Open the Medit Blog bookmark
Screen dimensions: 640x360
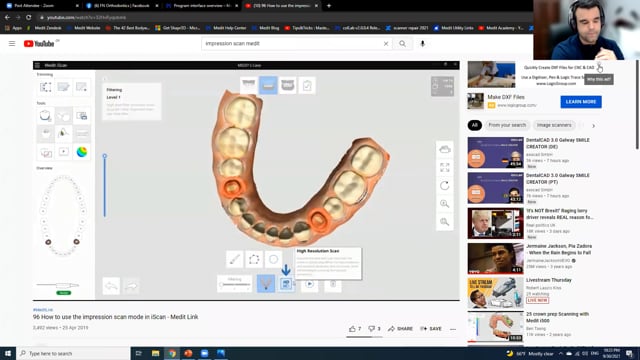click(x=266, y=28)
